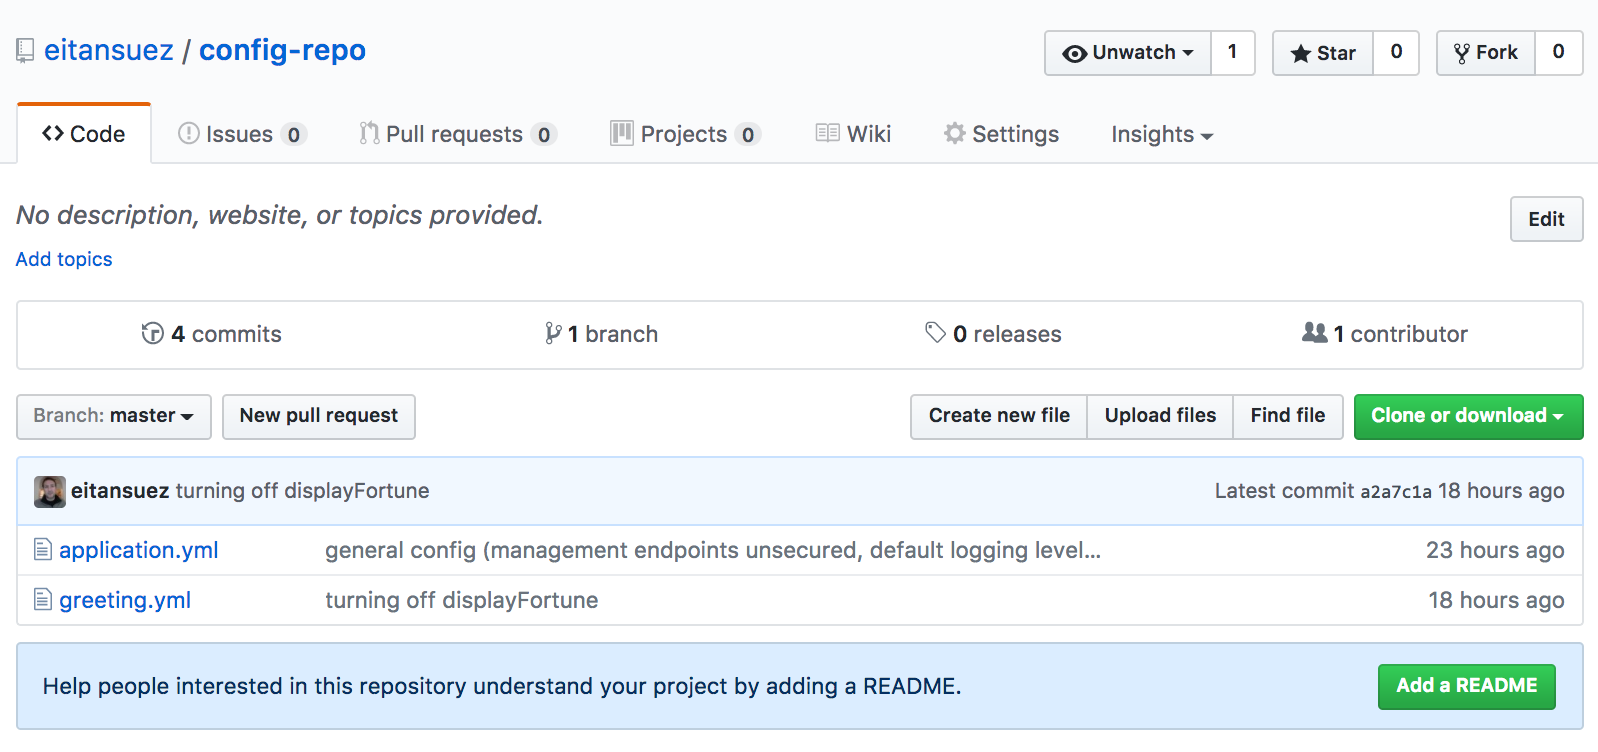This screenshot has width=1598, height=752.
Task: Open the config-repo repository link
Action: (x=282, y=50)
